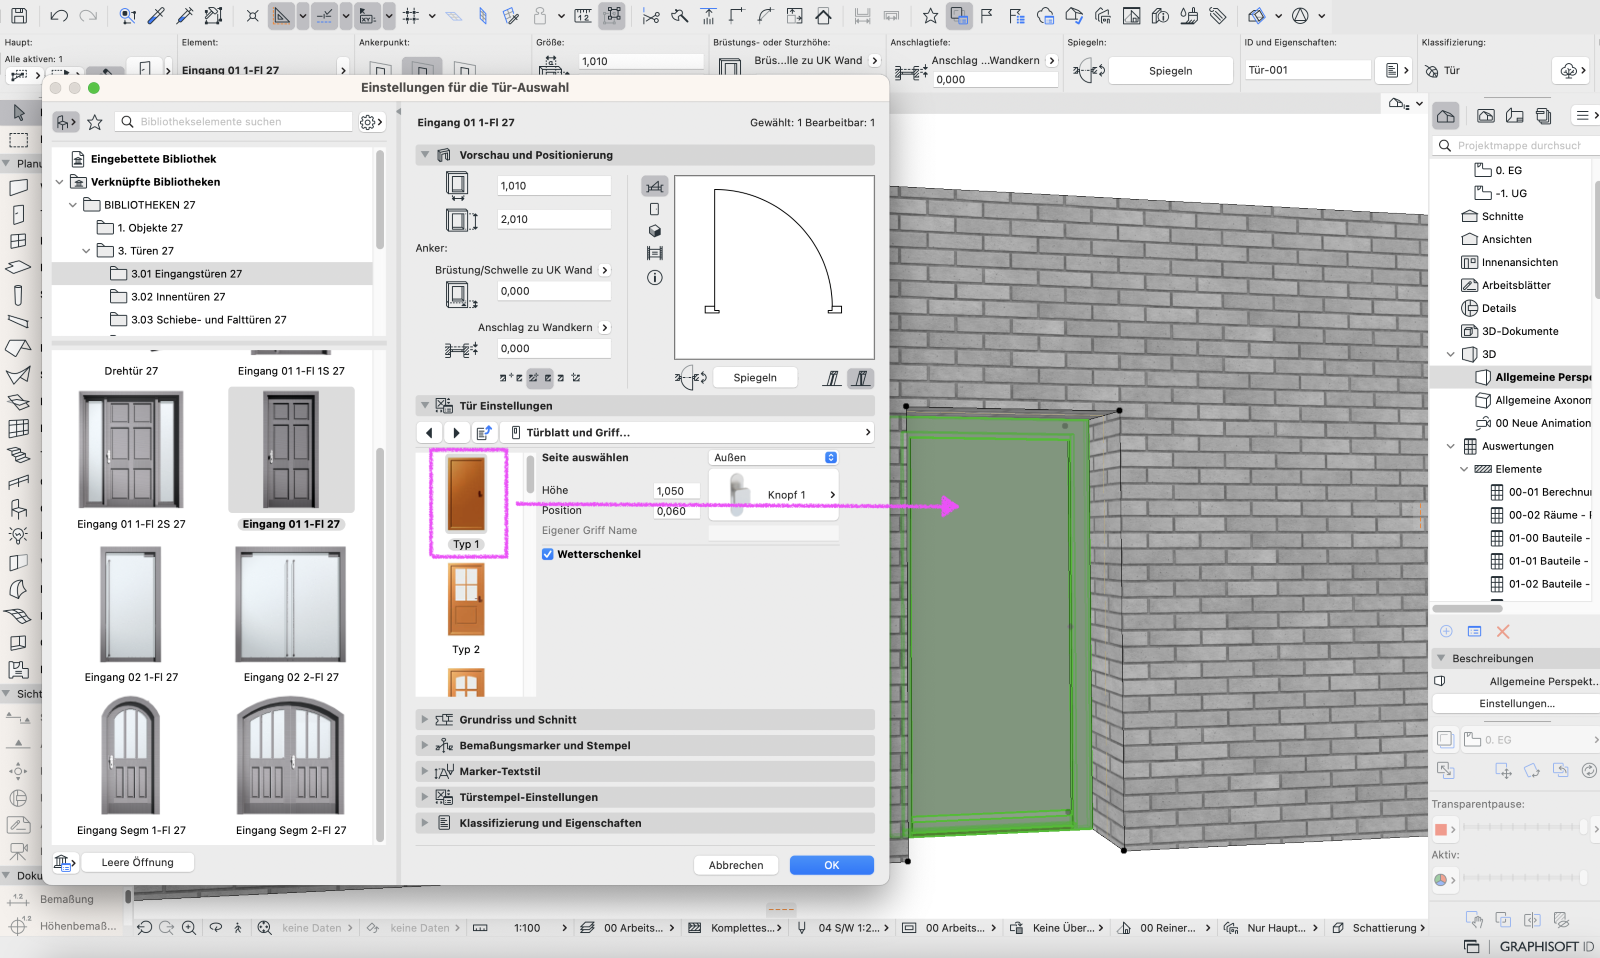Viewport: 1600px width, 958px height.
Task: Open Türblatt und Griff page selector
Action: pyautogui.click(x=689, y=433)
